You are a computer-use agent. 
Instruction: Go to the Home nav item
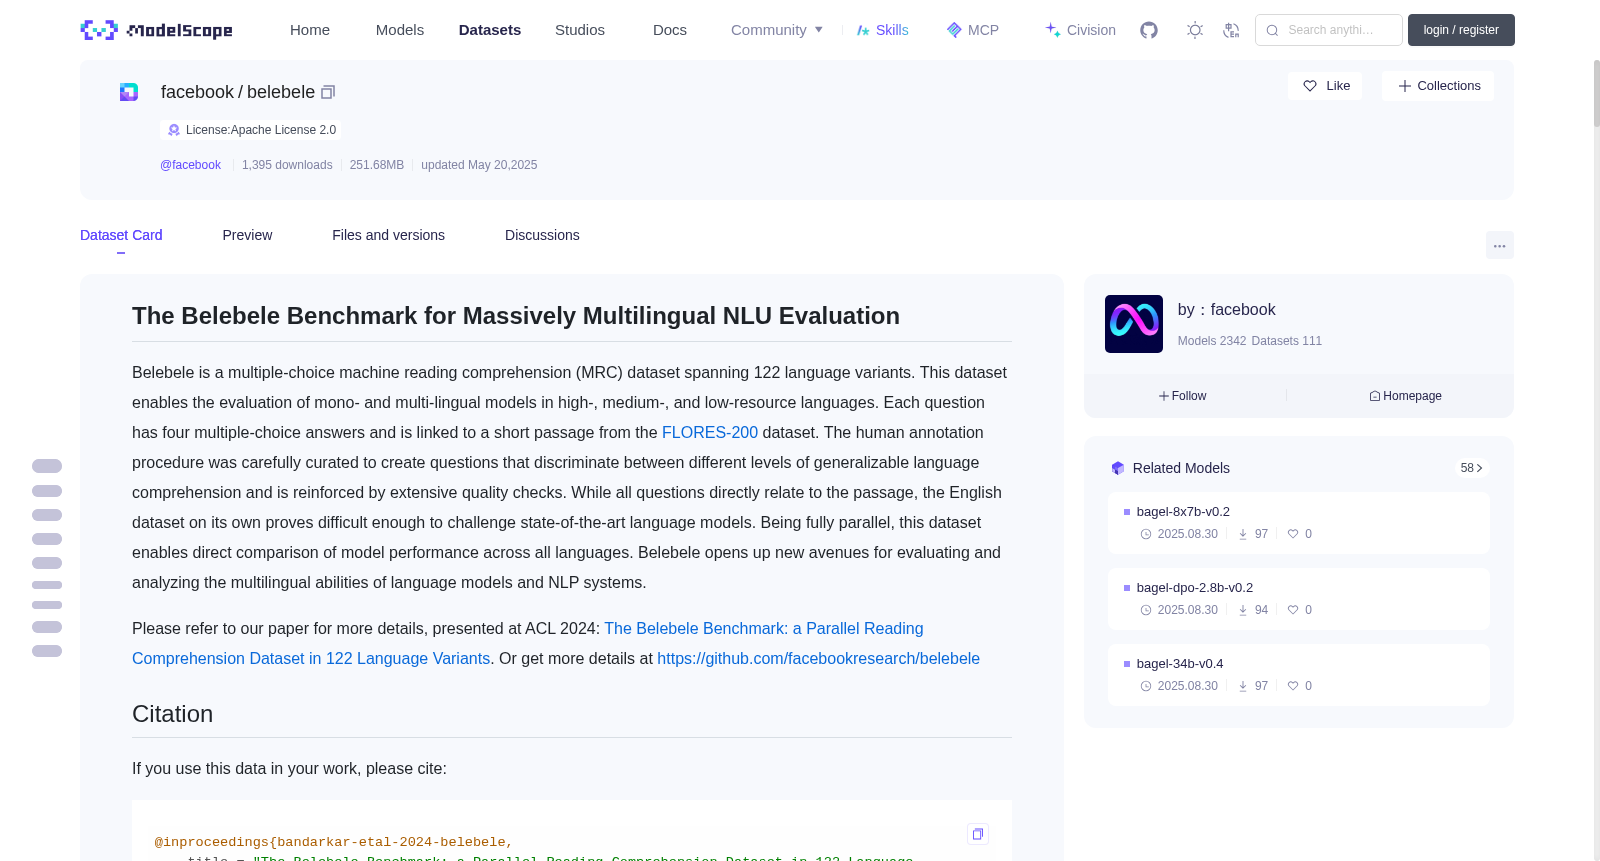click(310, 30)
